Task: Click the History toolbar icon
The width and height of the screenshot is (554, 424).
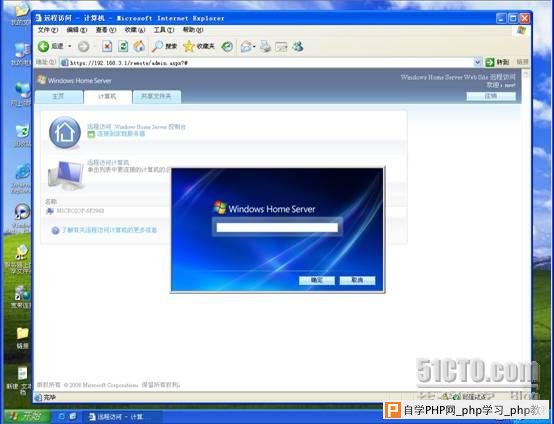Action: pyautogui.click(x=227, y=46)
